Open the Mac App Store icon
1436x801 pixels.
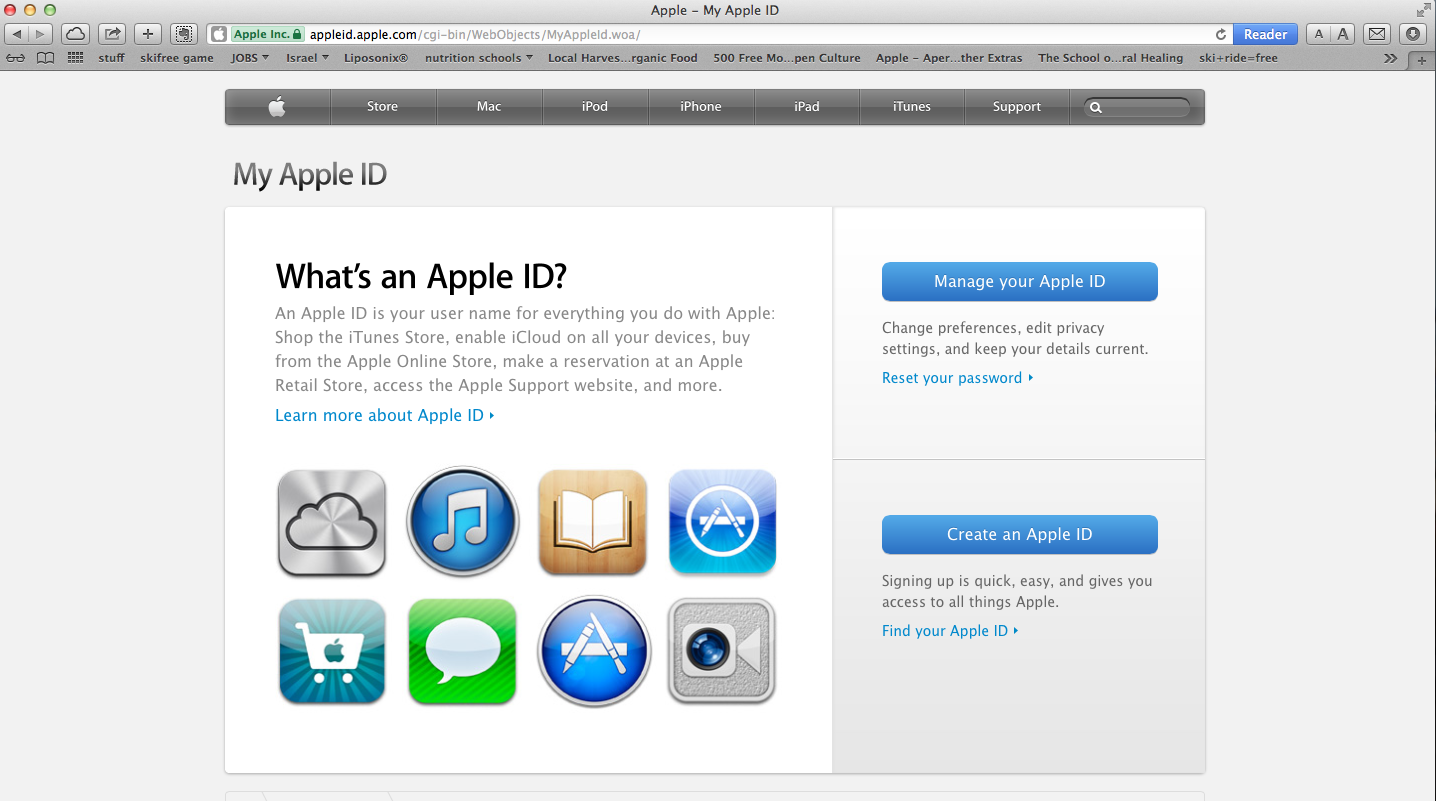(592, 651)
